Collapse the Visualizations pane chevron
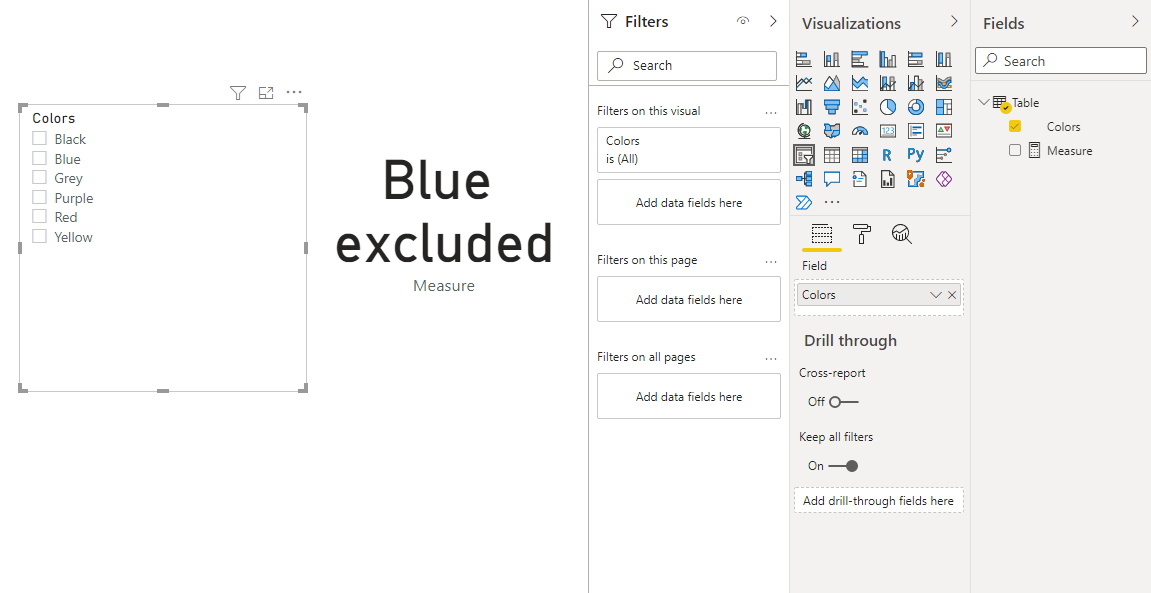 [x=954, y=21]
